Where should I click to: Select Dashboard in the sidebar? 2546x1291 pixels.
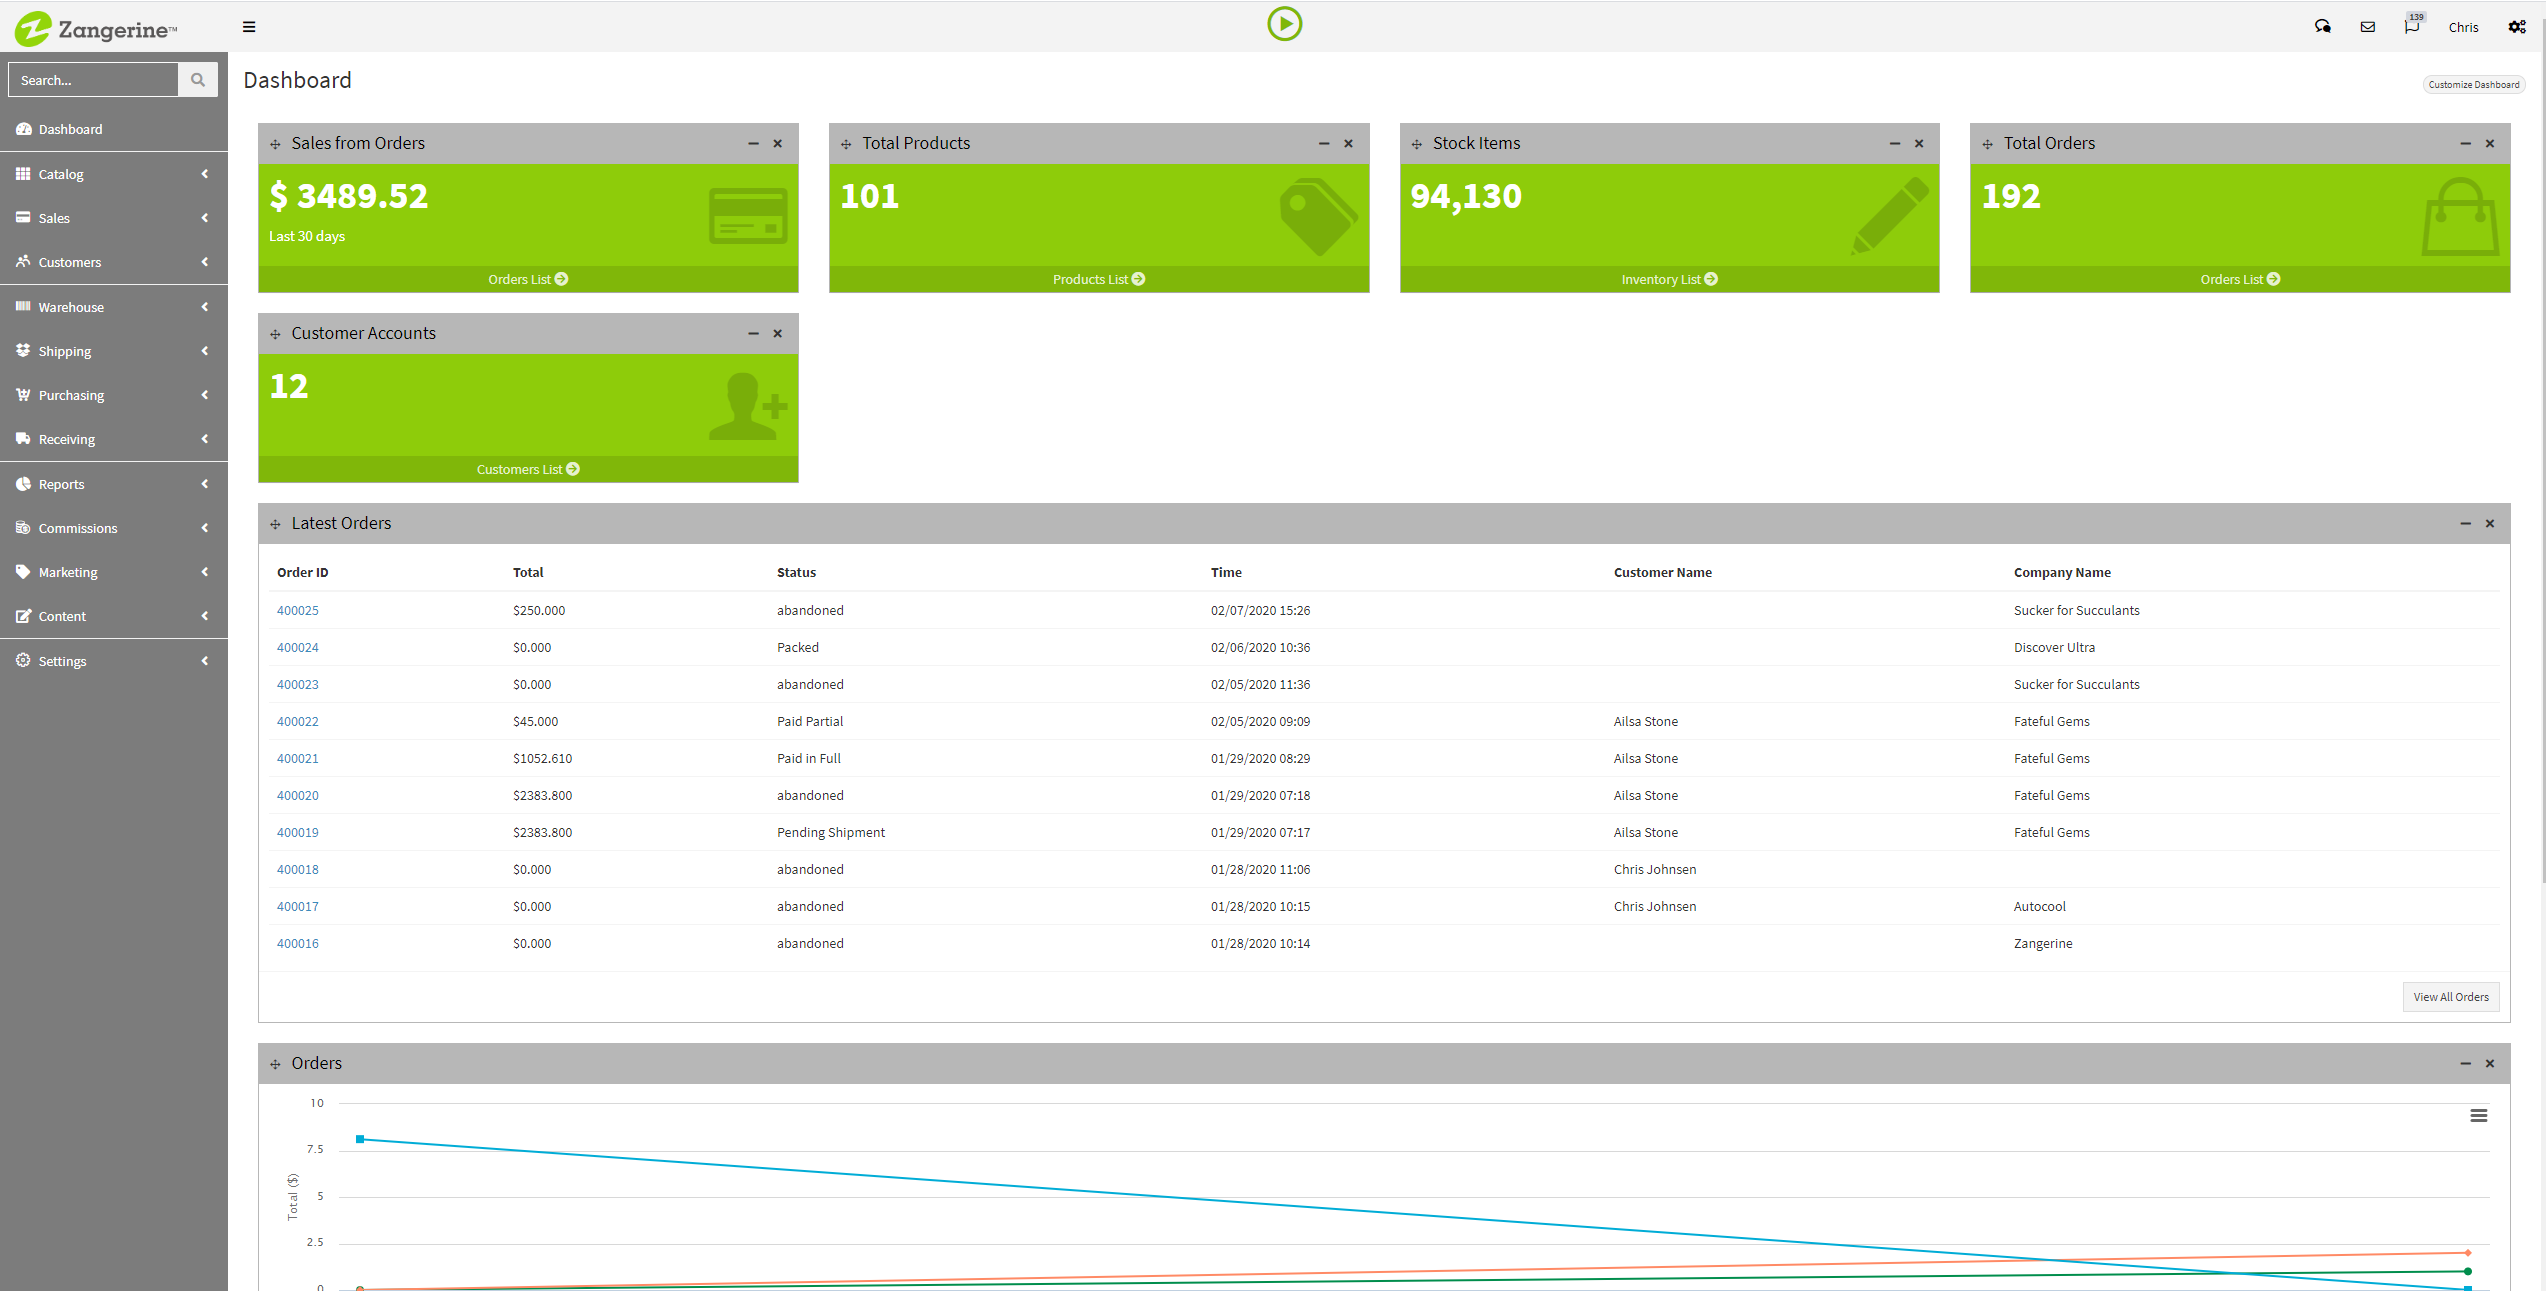(x=70, y=129)
